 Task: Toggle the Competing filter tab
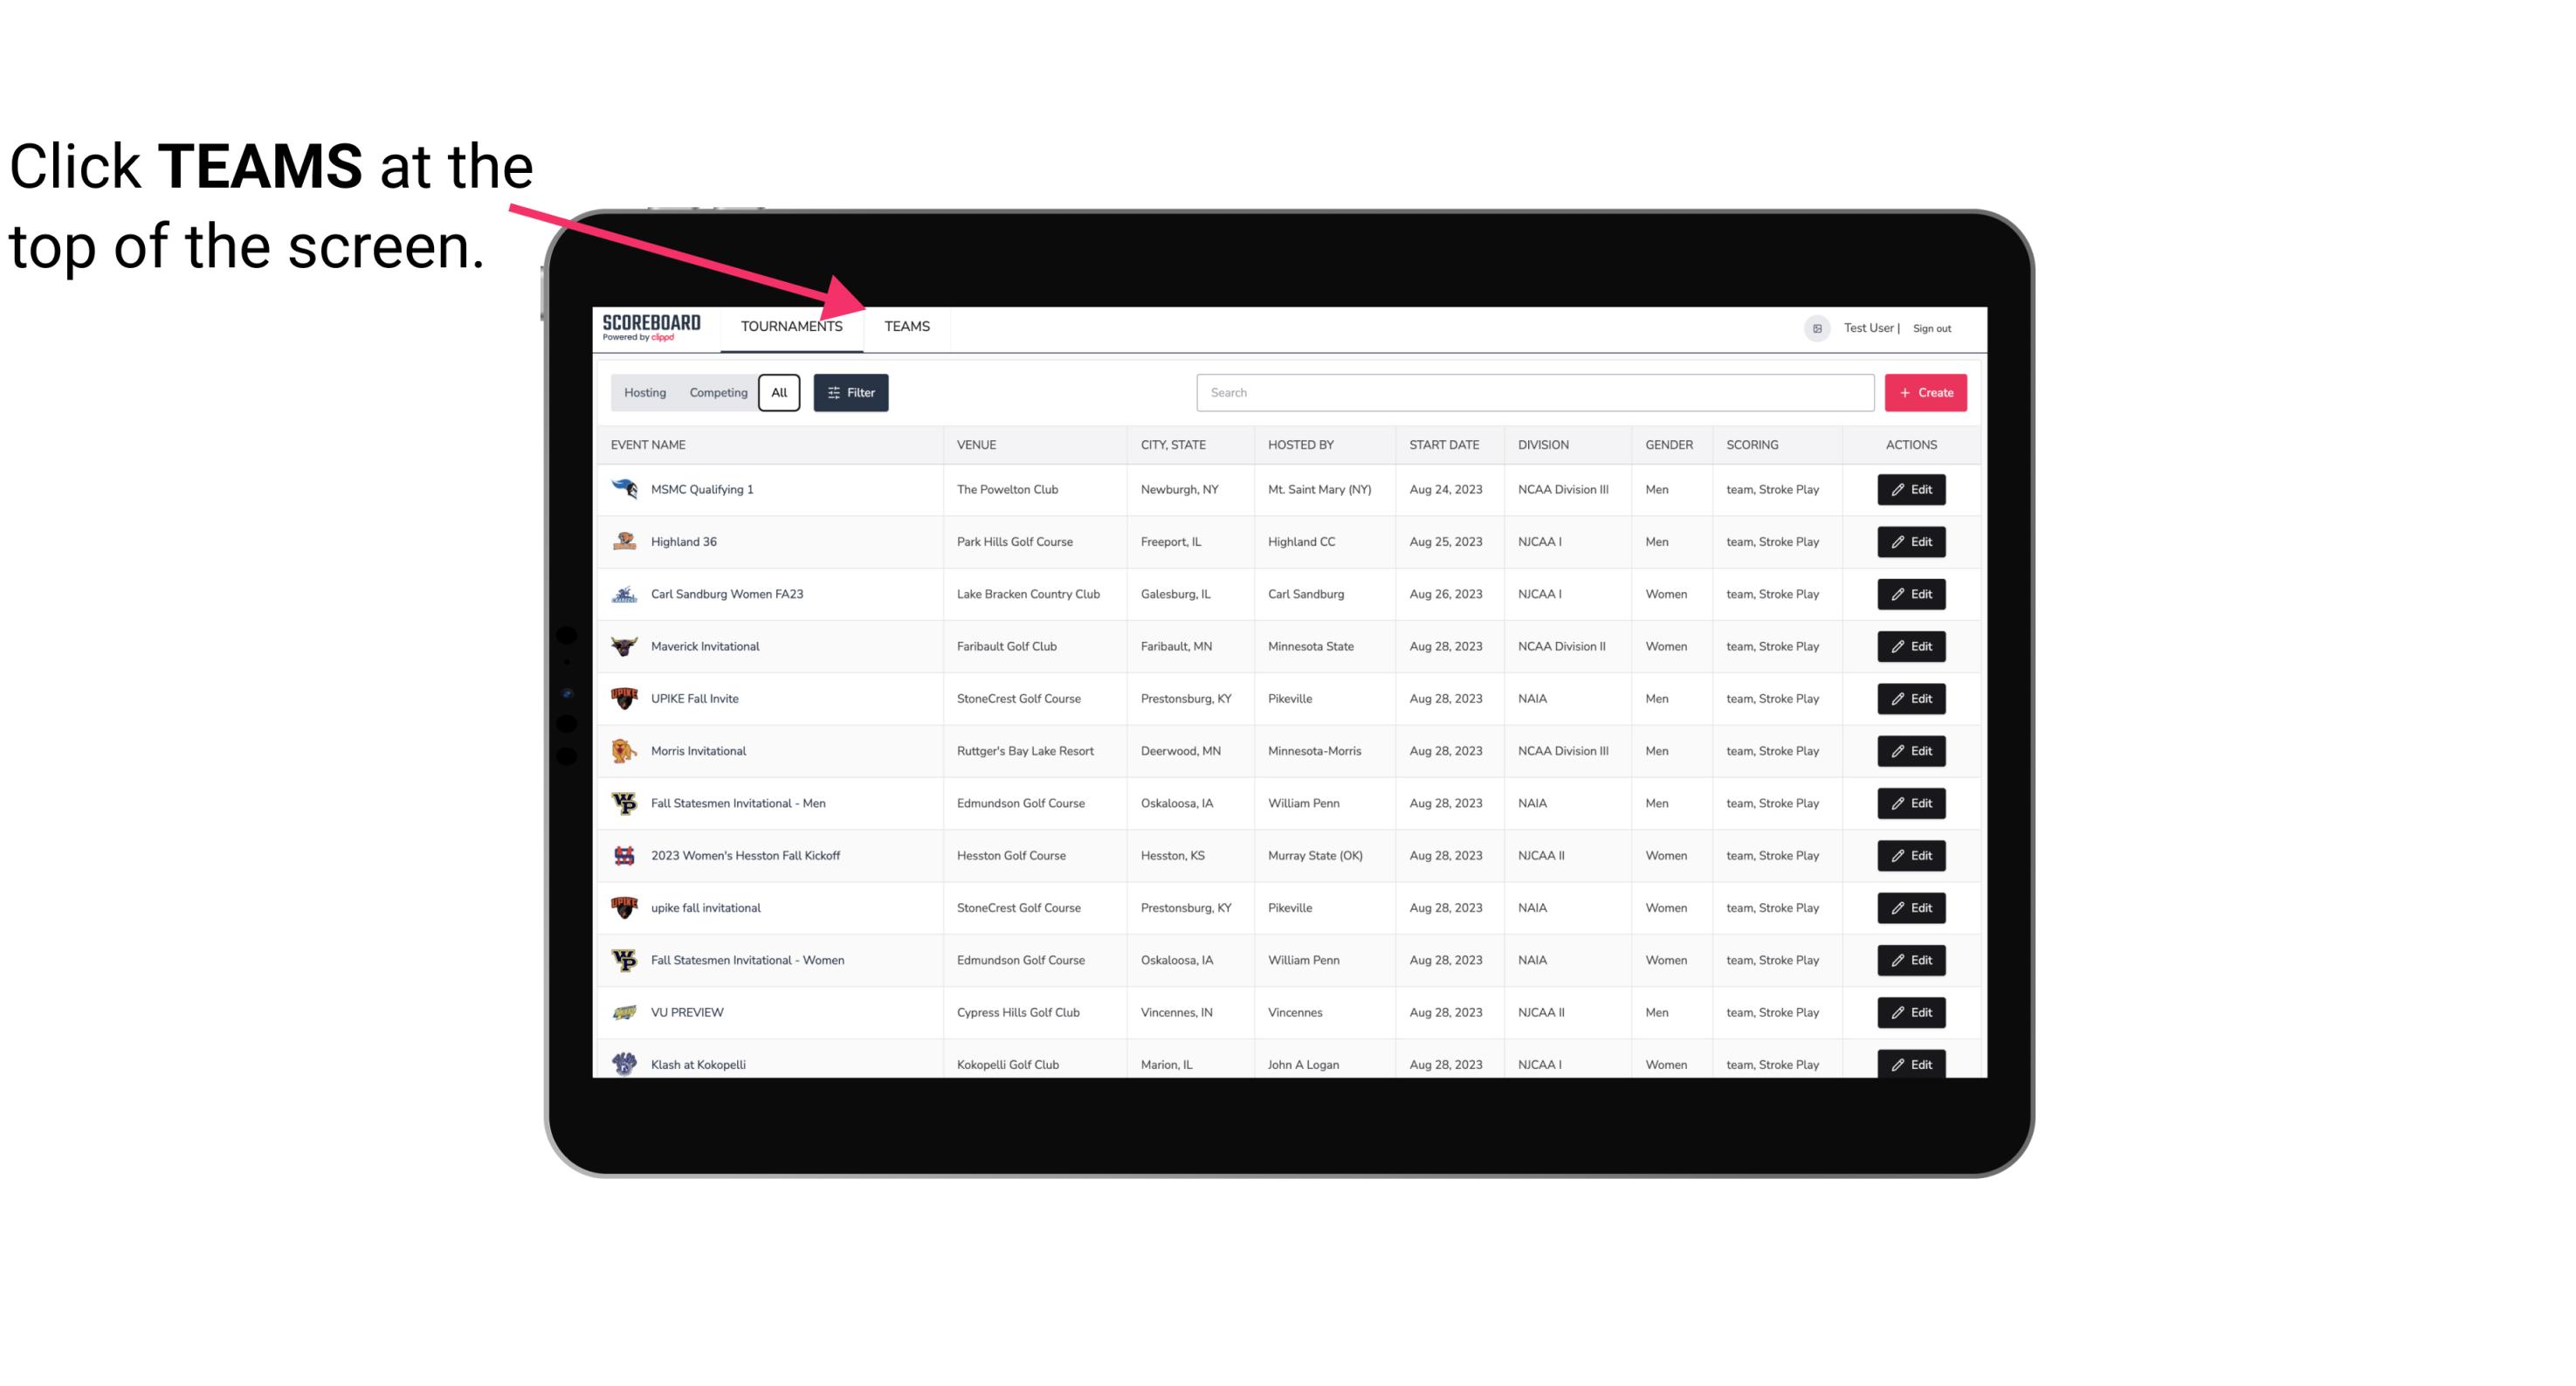coord(717,393)
